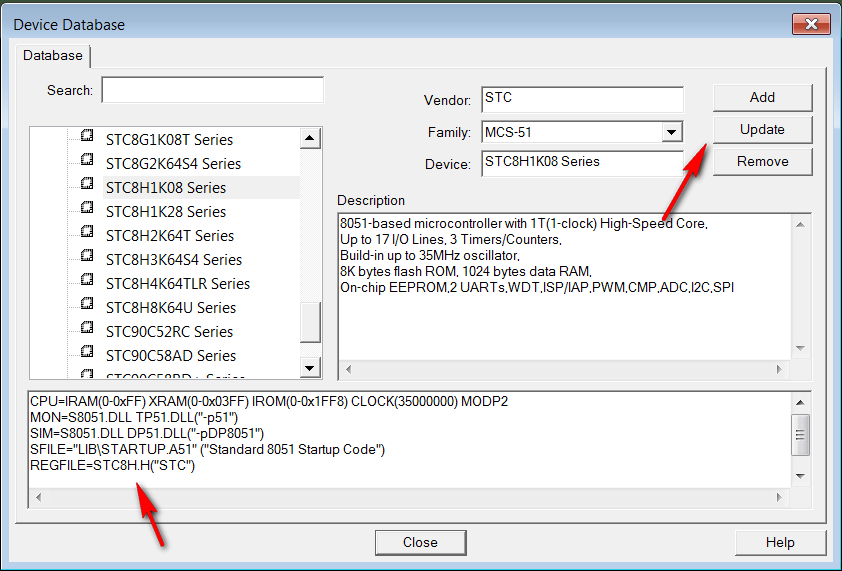Select STC8H1K08 Series in device list

click(166, 188)
